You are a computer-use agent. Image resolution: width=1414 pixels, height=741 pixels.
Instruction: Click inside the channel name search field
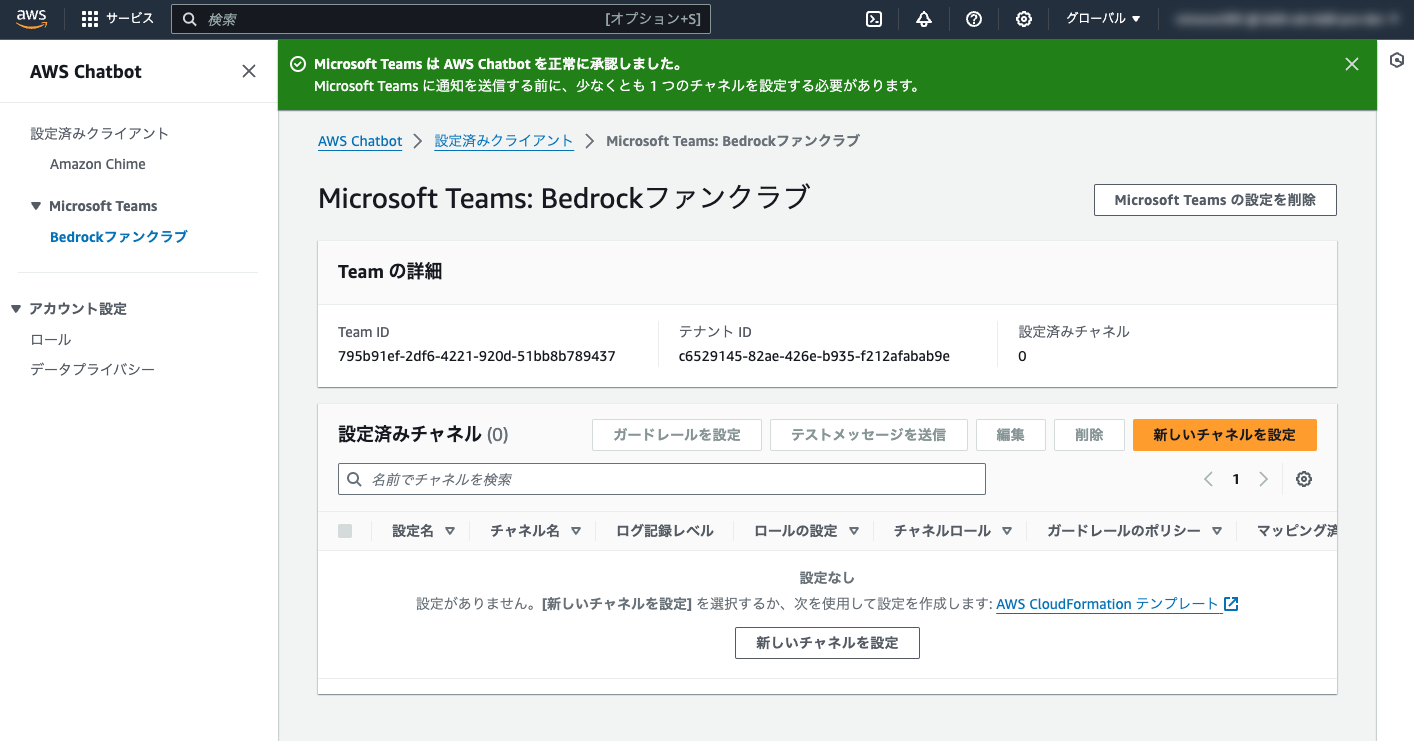coord(660,479)
